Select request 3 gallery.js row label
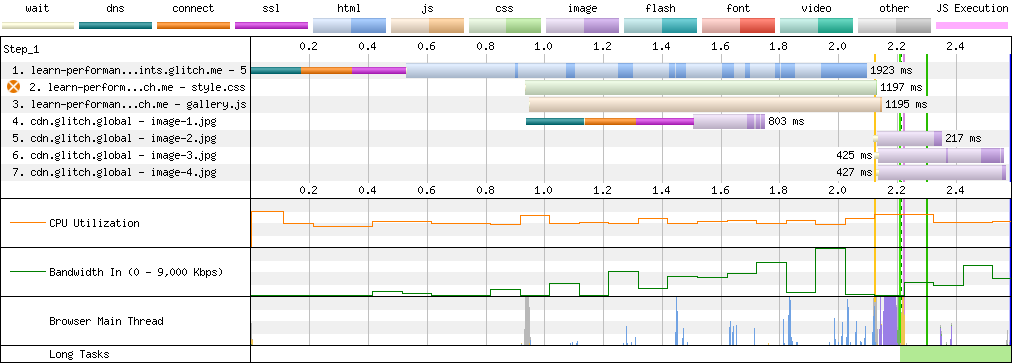1012x363 pixels. click(x=130, y=104)
